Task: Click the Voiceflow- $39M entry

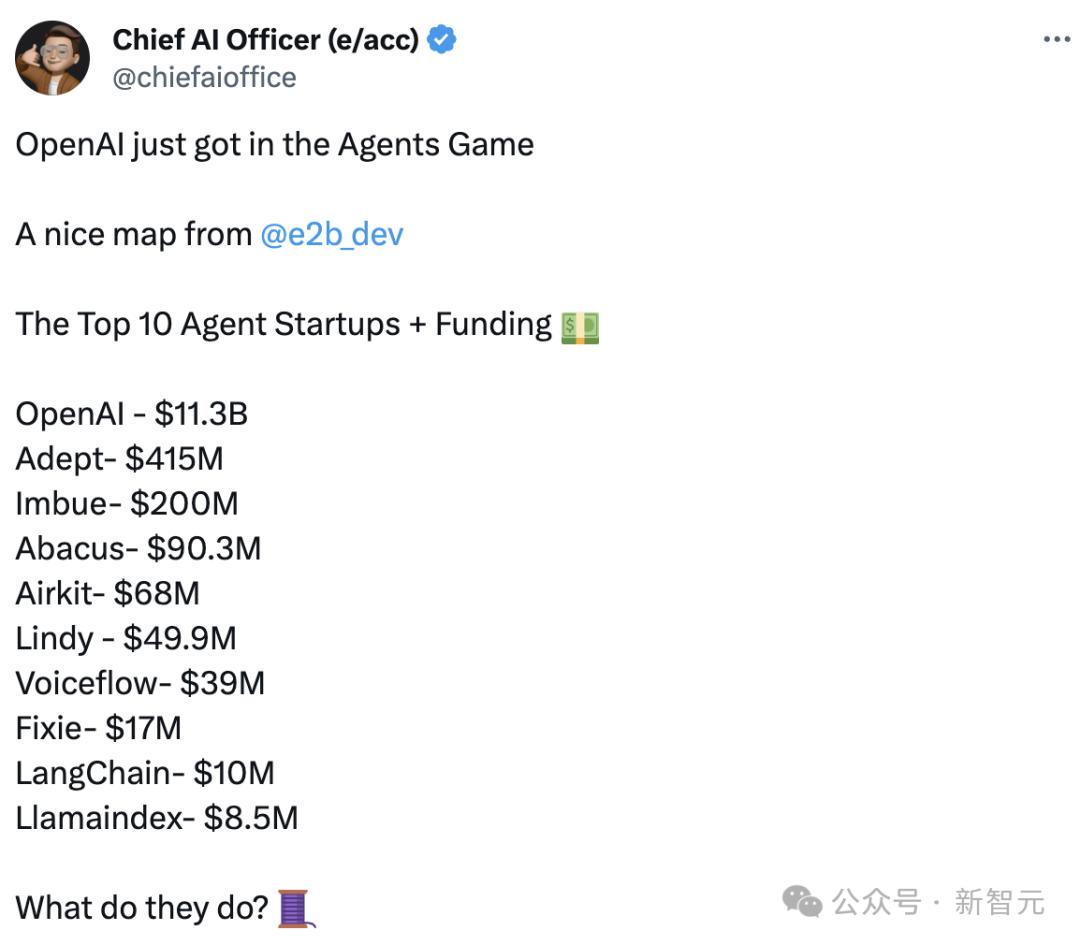Action: tap(140, 684)
